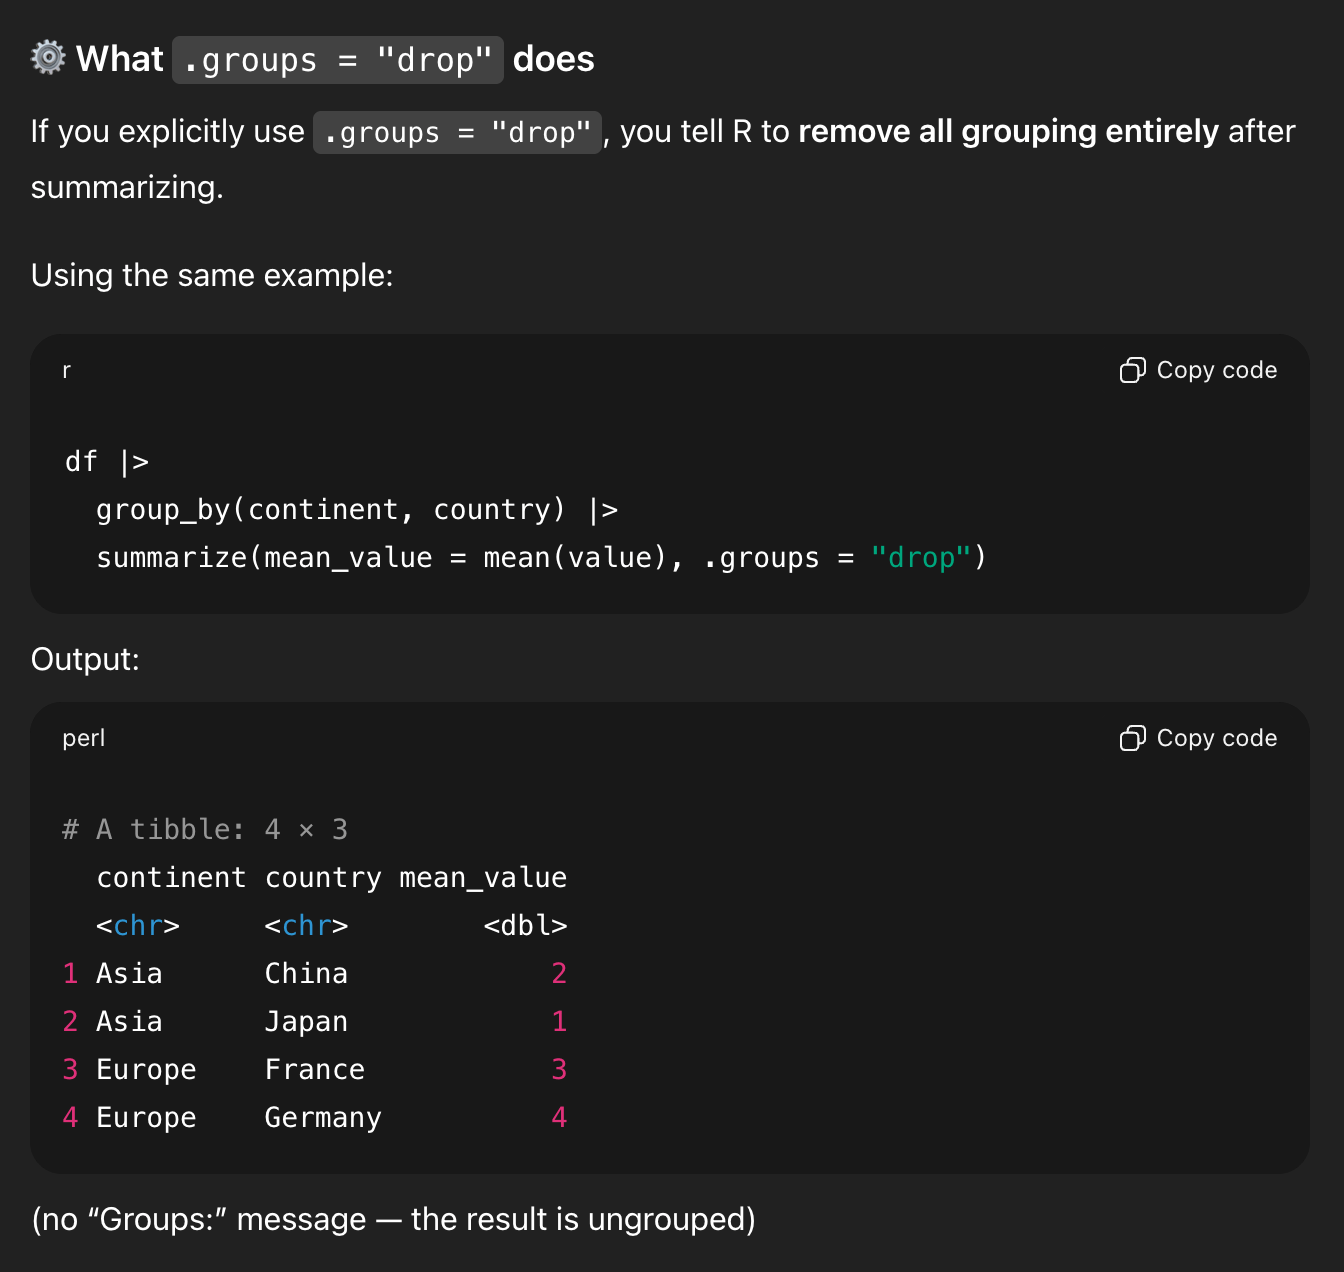The height and width of the screenshot is (1272, 1344).
Task: Click the gear emoji beside the heading
Action: coord(48,58)
